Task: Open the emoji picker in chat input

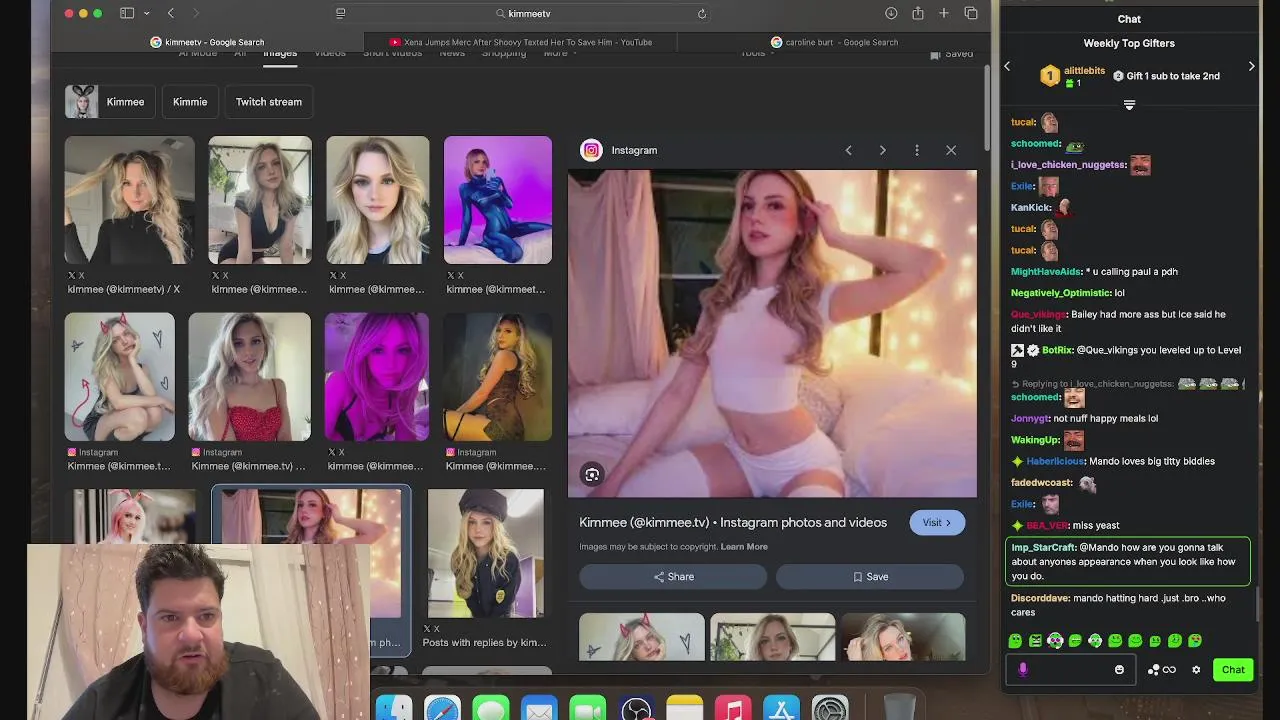Action: pyautogui.click(x=1119, y=670)
